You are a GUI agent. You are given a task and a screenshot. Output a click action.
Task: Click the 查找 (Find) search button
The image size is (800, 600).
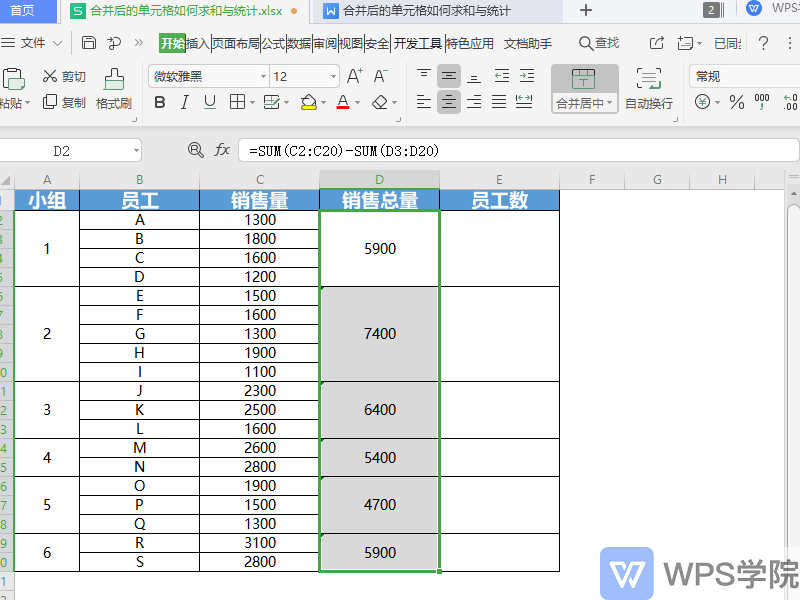click(x=599, y=43)
